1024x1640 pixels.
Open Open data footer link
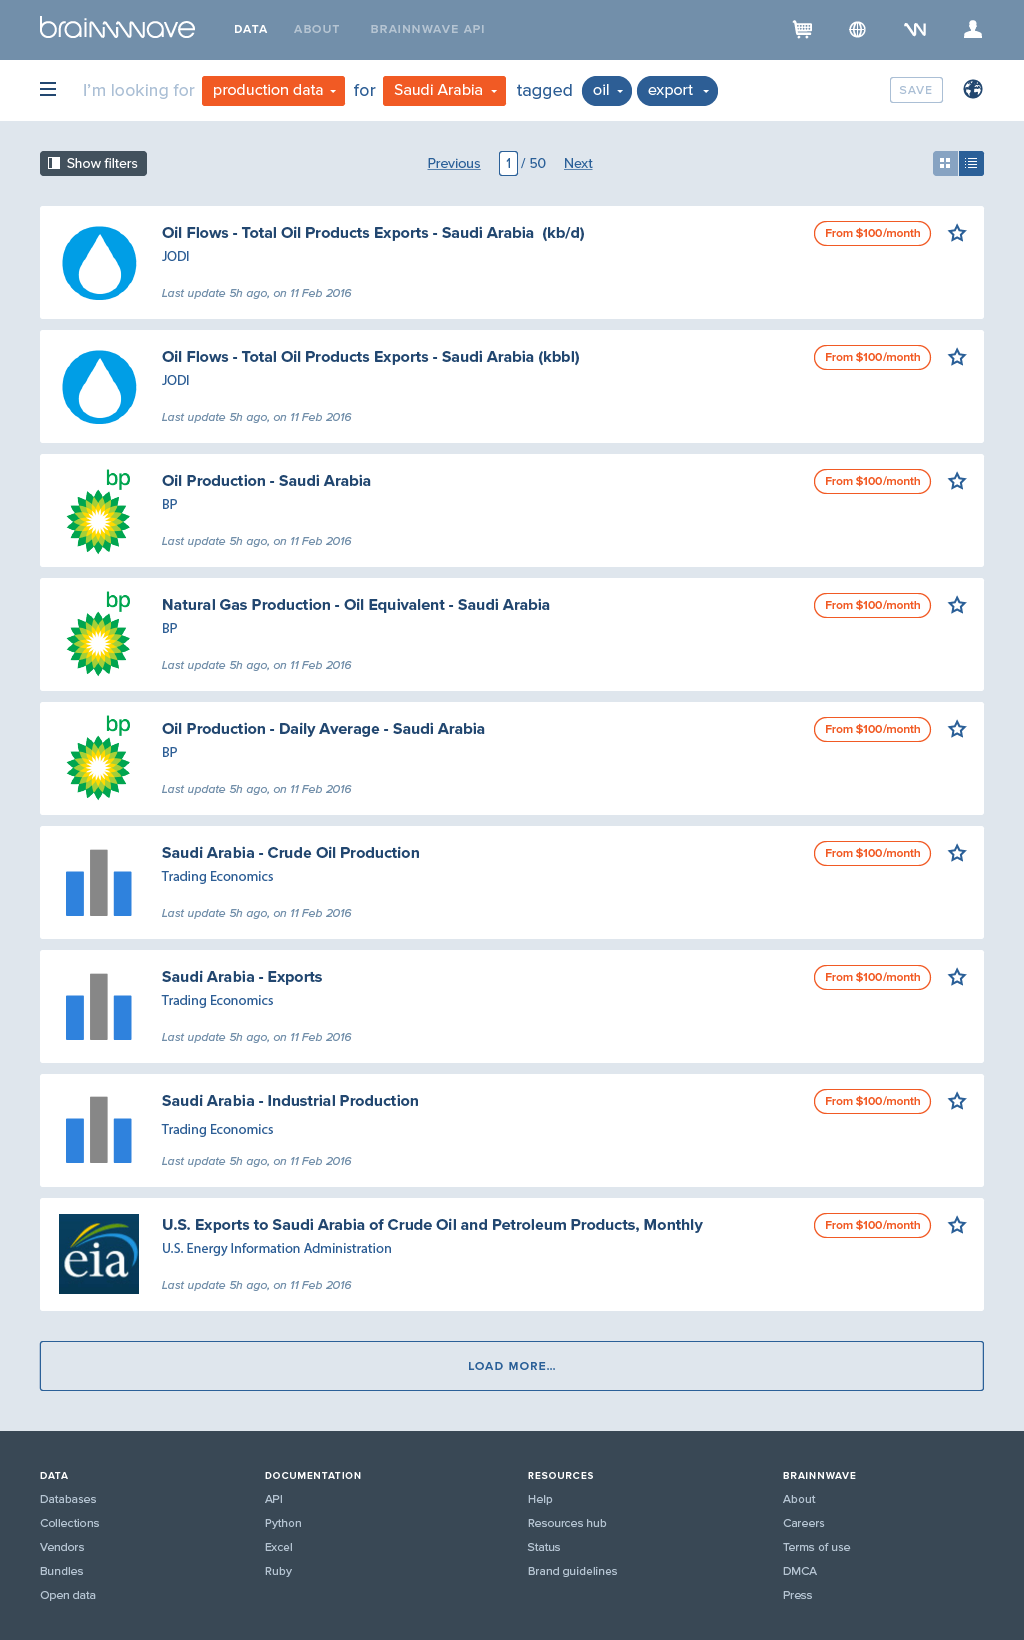tap(68, 1595)
